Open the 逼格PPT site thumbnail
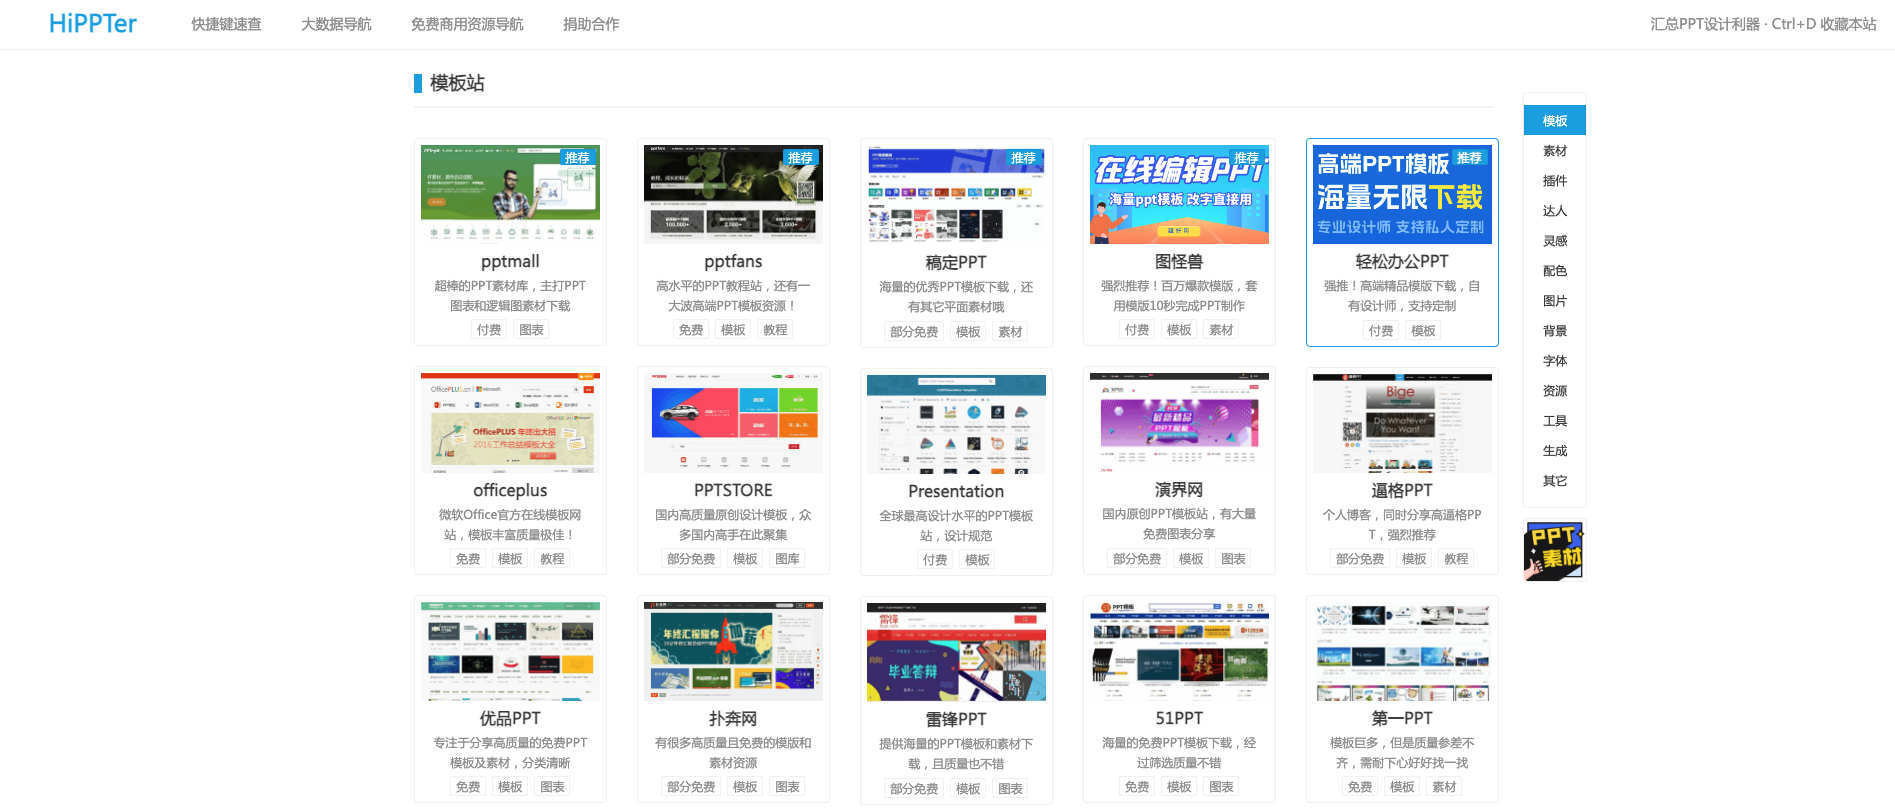The height and width of the screenshot is (812, 1895). [1402, 423]
